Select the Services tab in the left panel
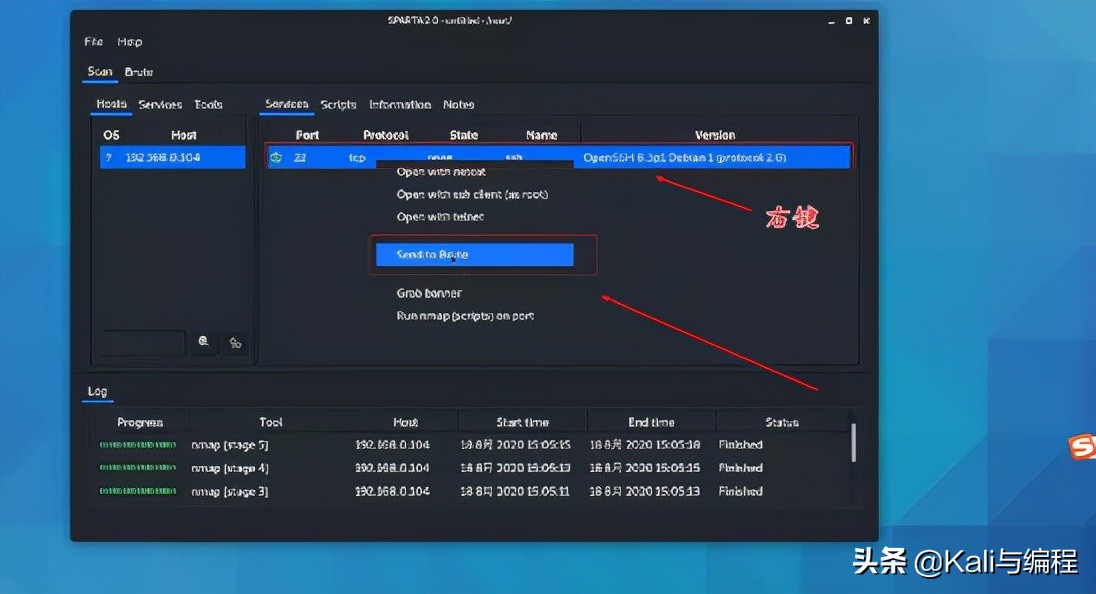Image resolution: width=1096 pixels, height=594 pixels. [160, 105]
